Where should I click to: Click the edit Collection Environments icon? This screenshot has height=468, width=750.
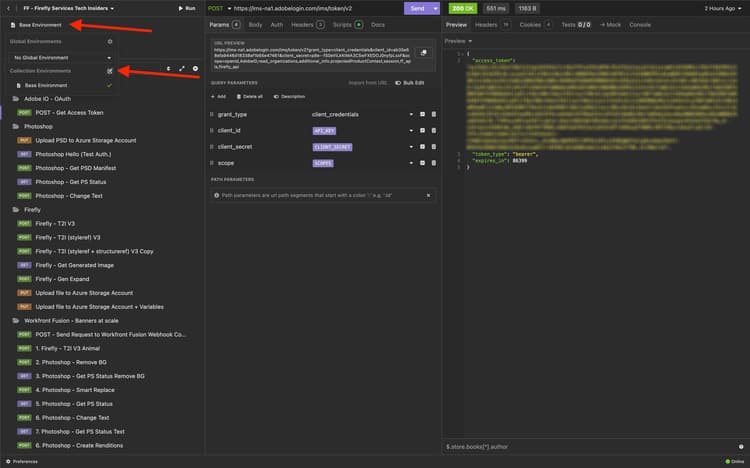click(110, 71)
